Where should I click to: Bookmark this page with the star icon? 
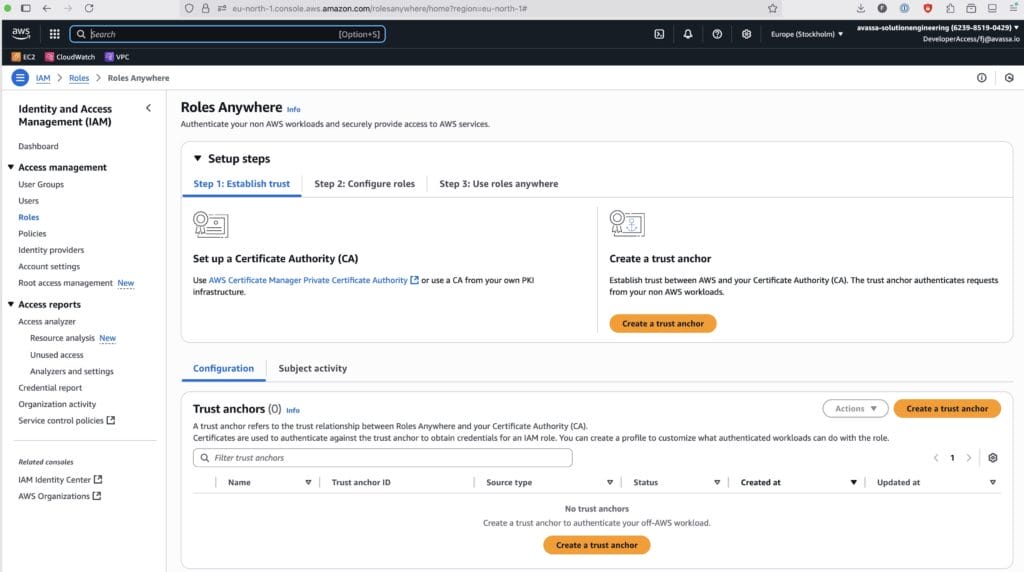[773, 8]
